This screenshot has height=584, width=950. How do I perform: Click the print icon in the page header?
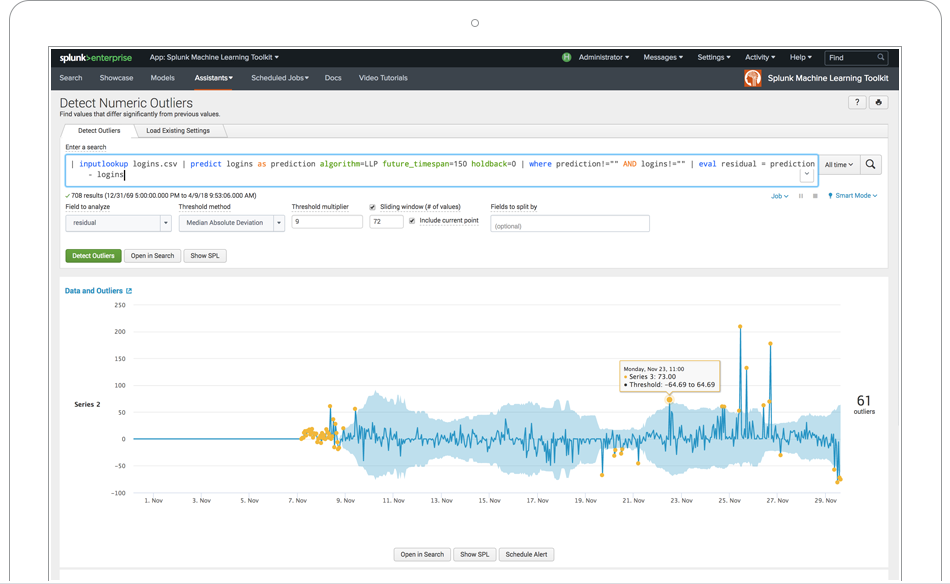click(x=878, y=102)
